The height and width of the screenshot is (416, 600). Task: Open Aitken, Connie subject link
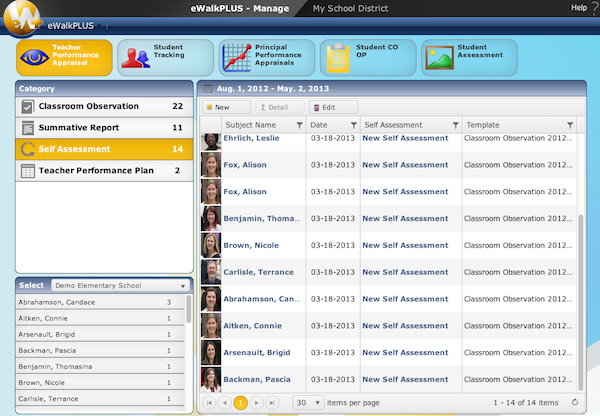pyautogui.click(x=253, y=326)
